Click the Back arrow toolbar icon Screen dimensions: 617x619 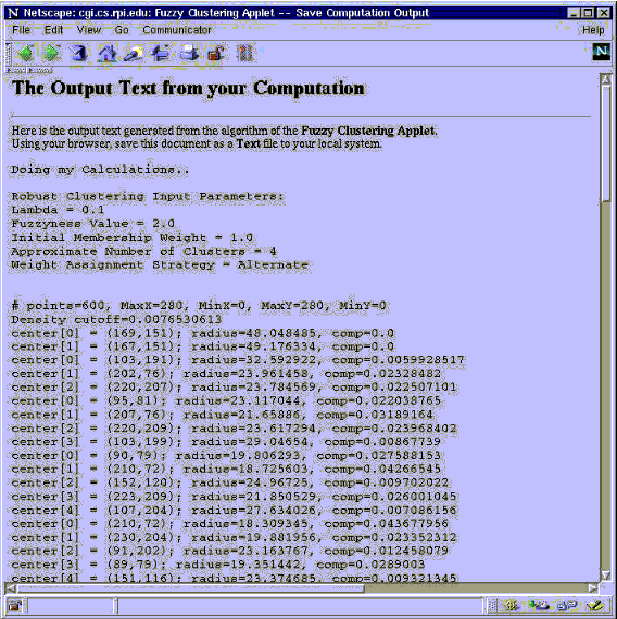click(x=26, y=53)
